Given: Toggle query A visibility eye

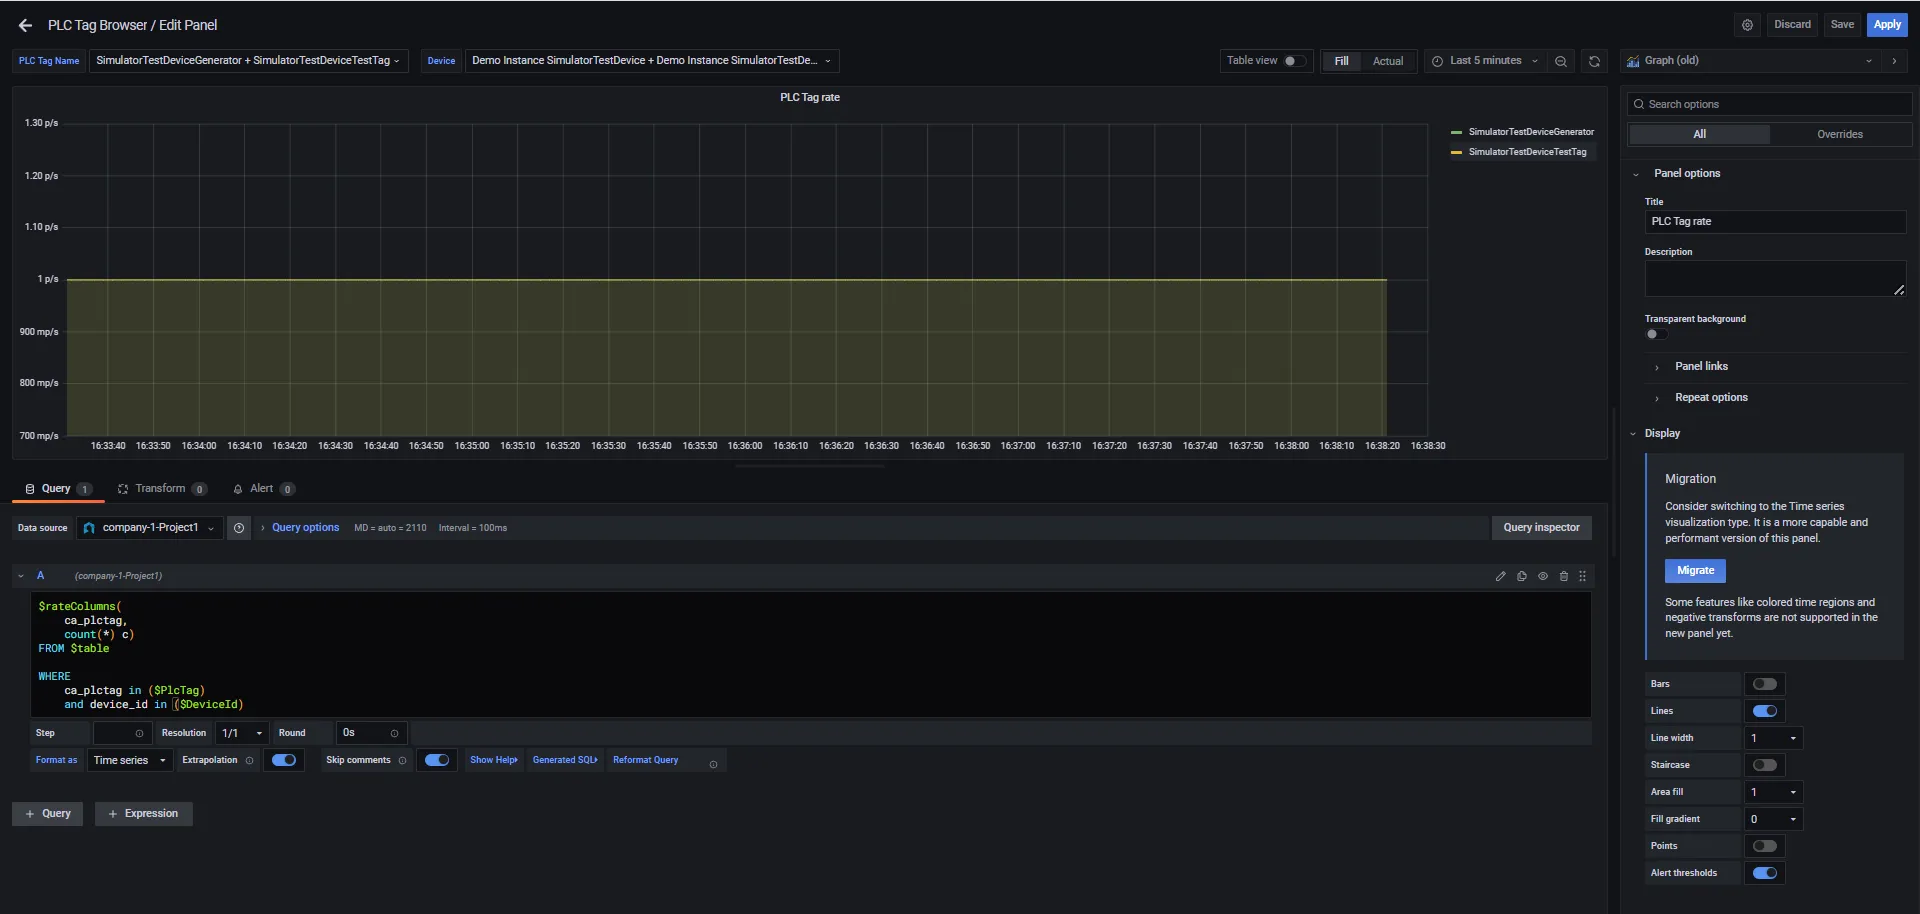Looking at the screenshot, I should pyautogui.click(x=1543, y=576).
